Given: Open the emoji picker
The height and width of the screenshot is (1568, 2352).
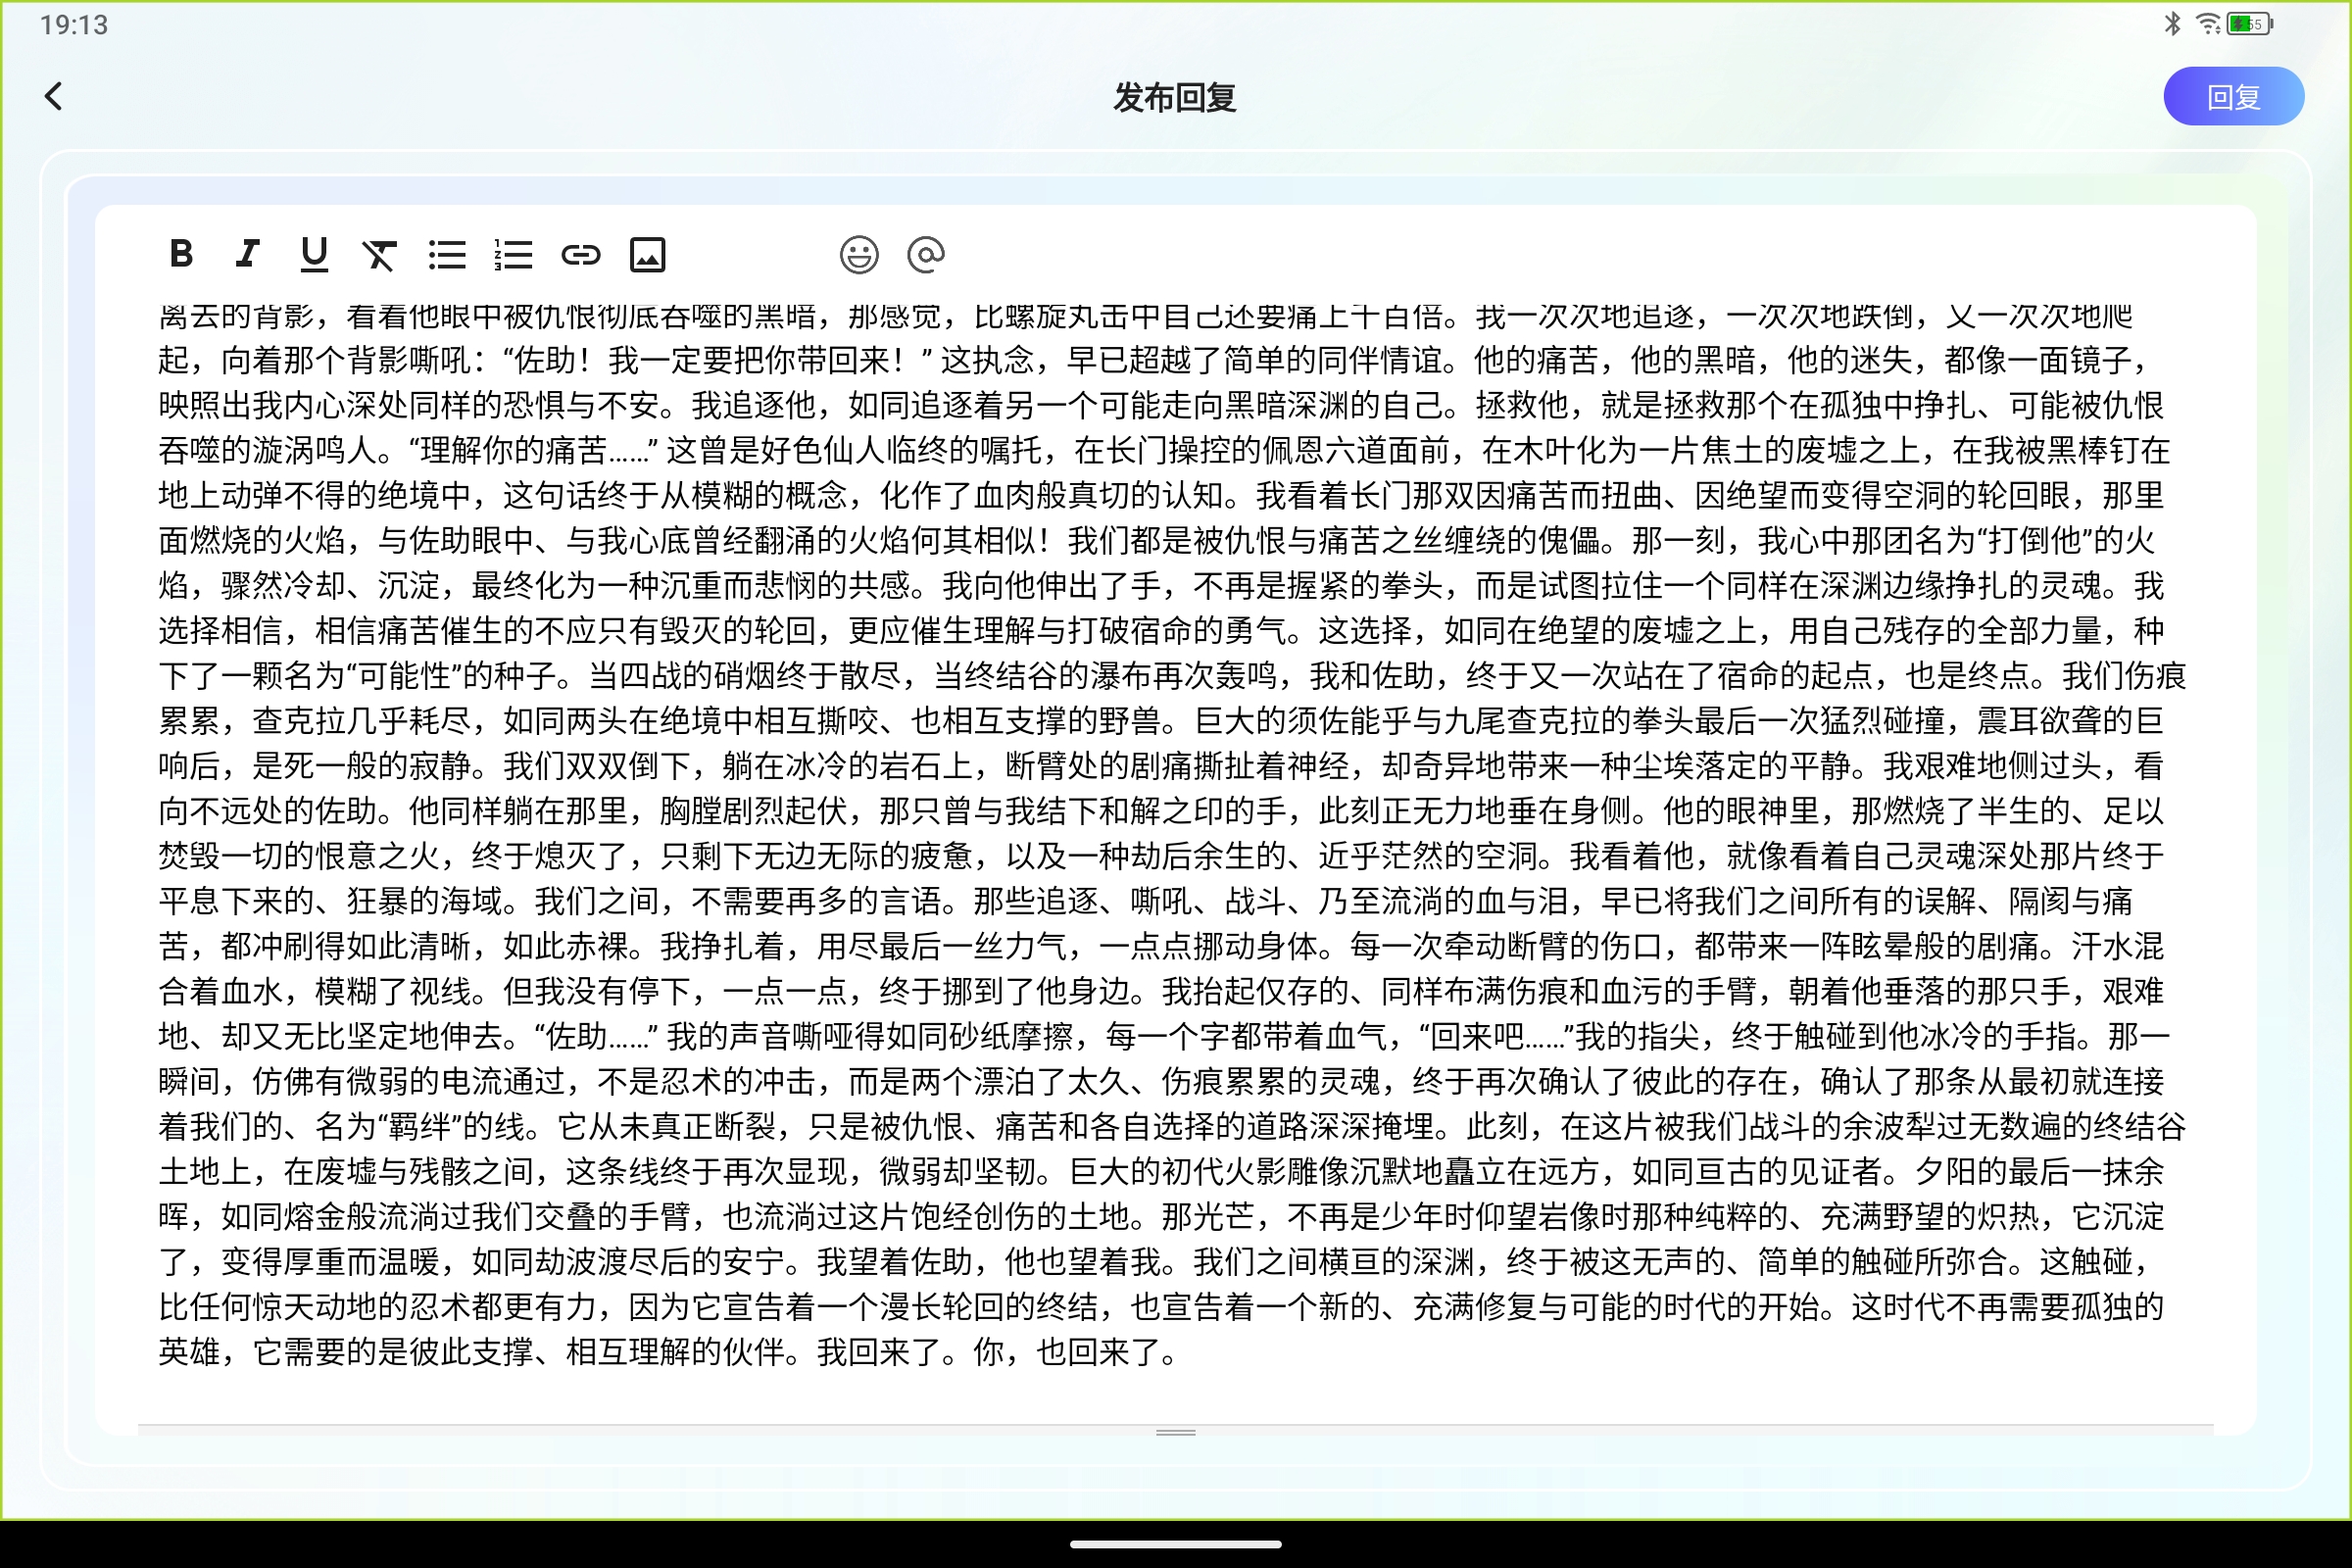Looking at the screenshot, I should (860, 255).
